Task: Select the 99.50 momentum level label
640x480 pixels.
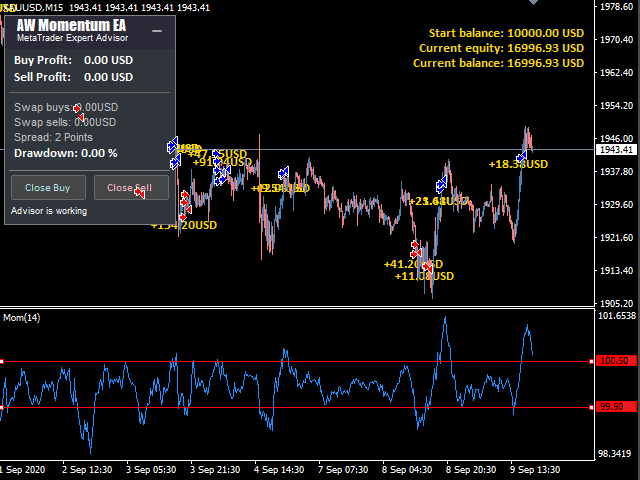Action: coord(616,407)
